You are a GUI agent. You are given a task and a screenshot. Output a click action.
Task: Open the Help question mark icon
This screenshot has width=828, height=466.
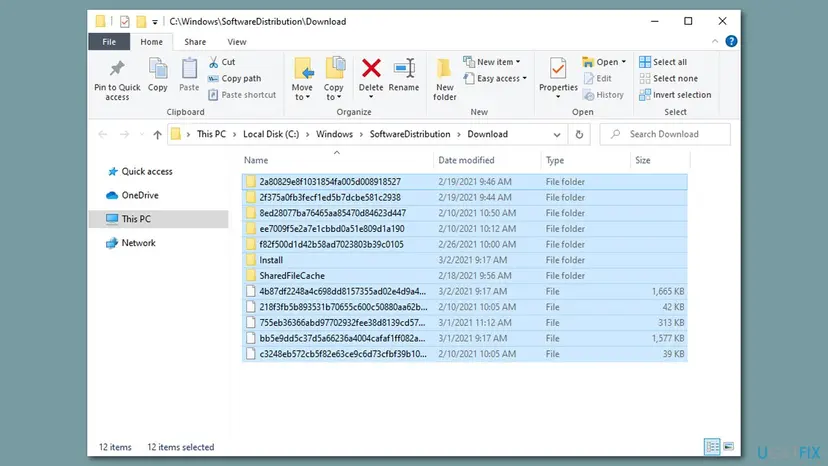click(731, 41)
